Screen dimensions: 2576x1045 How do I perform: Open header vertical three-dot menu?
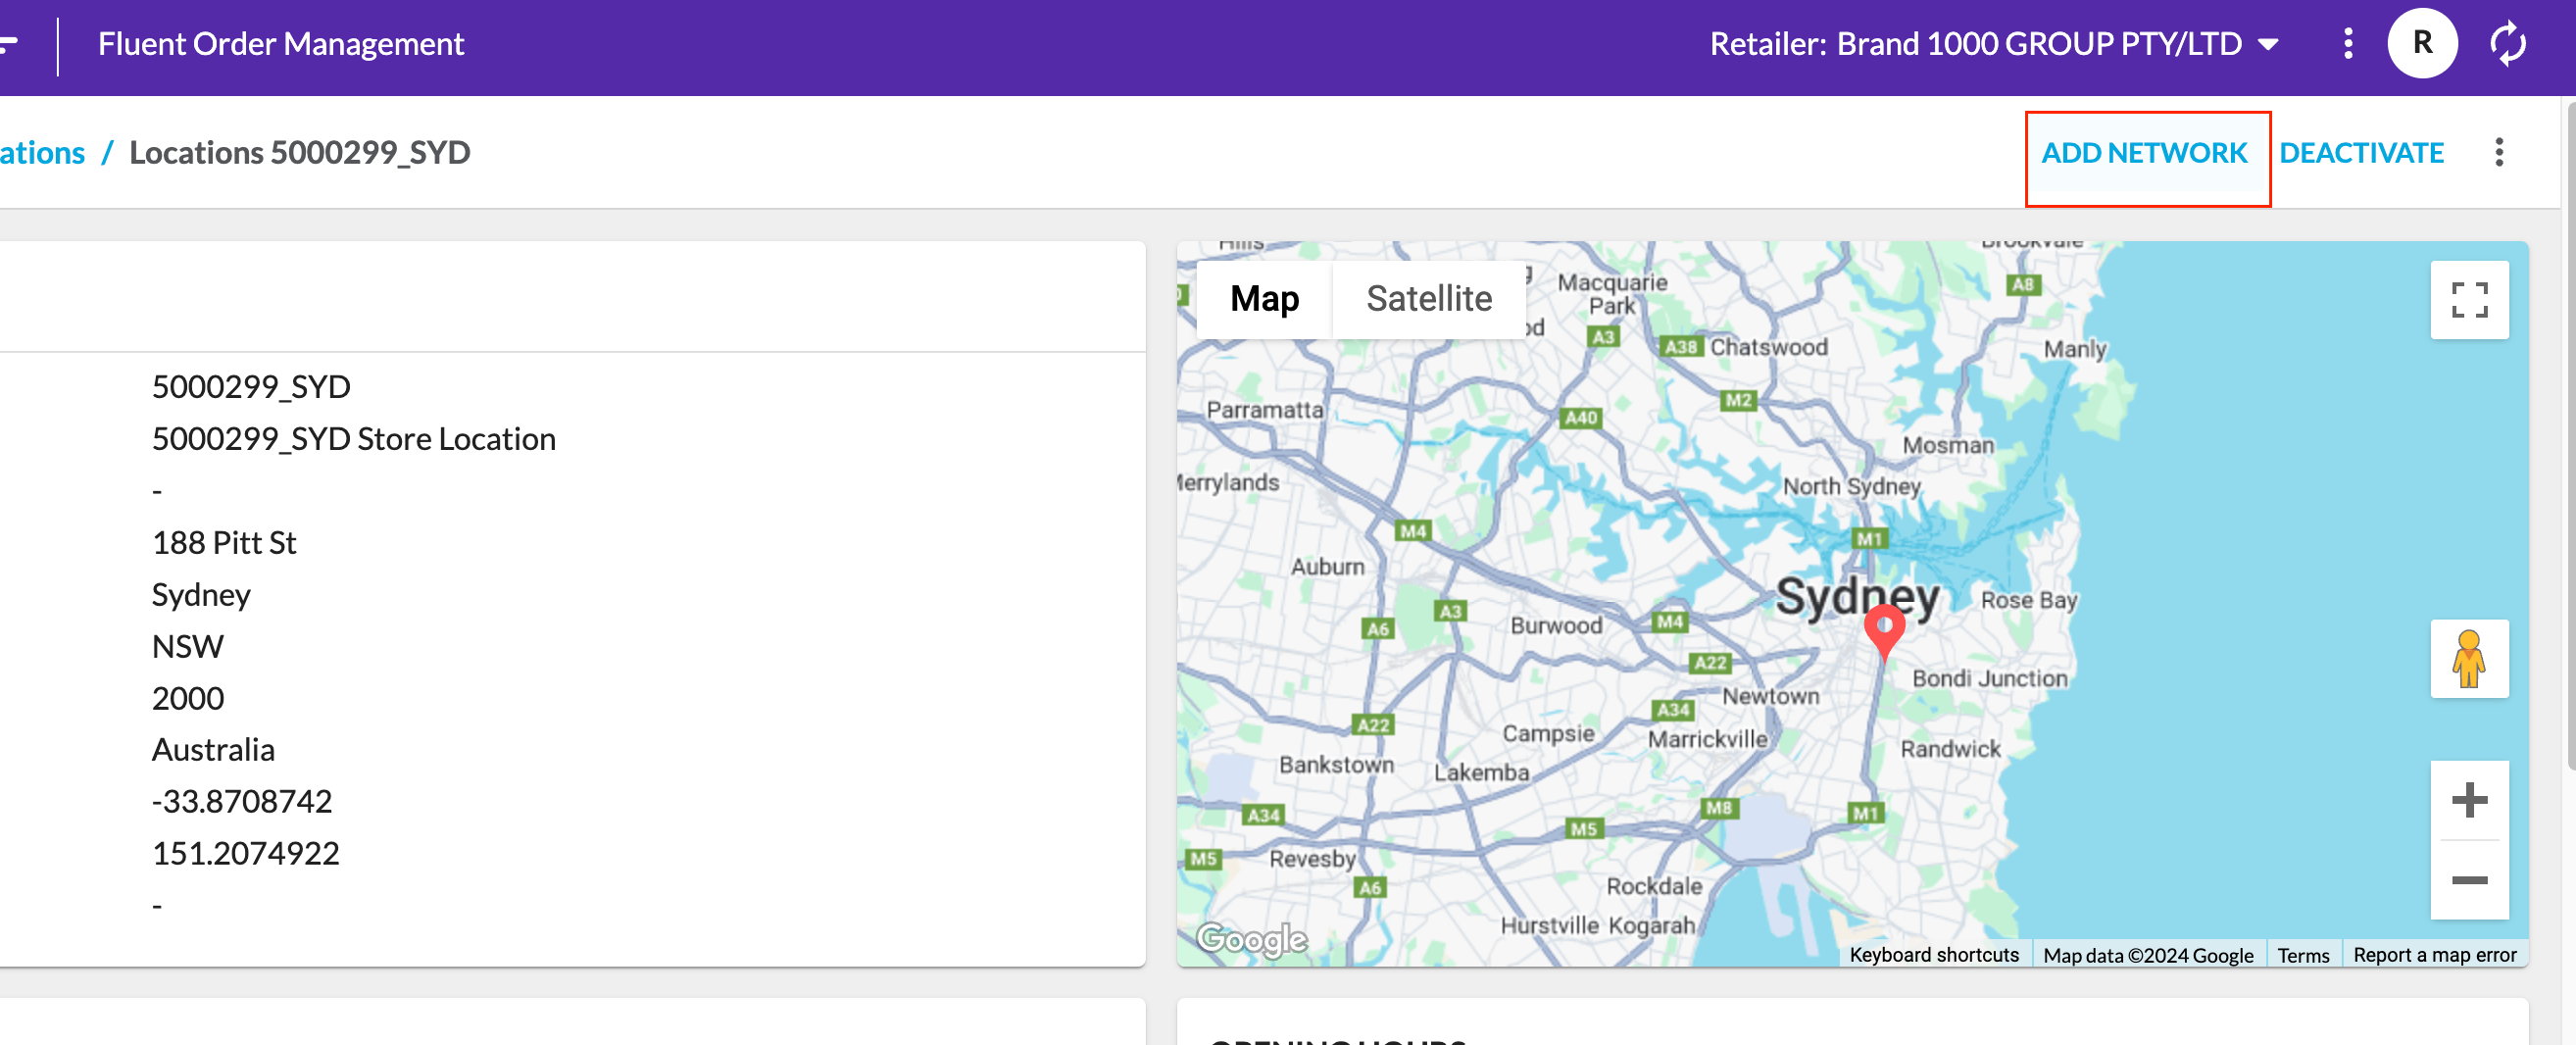[2348, 44]
